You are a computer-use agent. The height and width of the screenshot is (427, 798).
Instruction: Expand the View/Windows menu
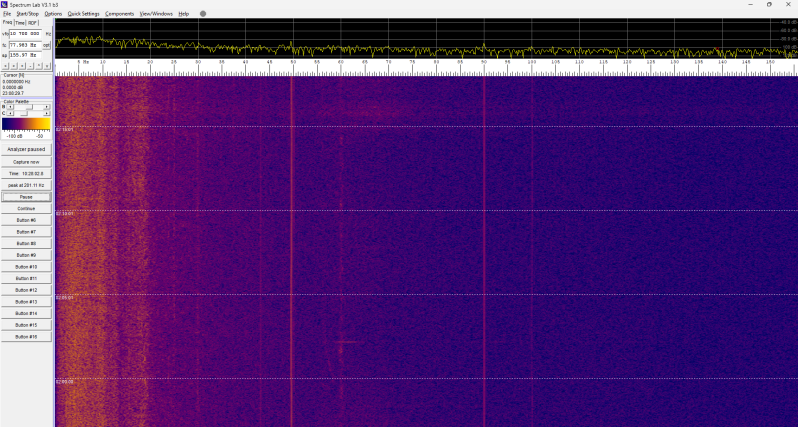coord(156,14)
